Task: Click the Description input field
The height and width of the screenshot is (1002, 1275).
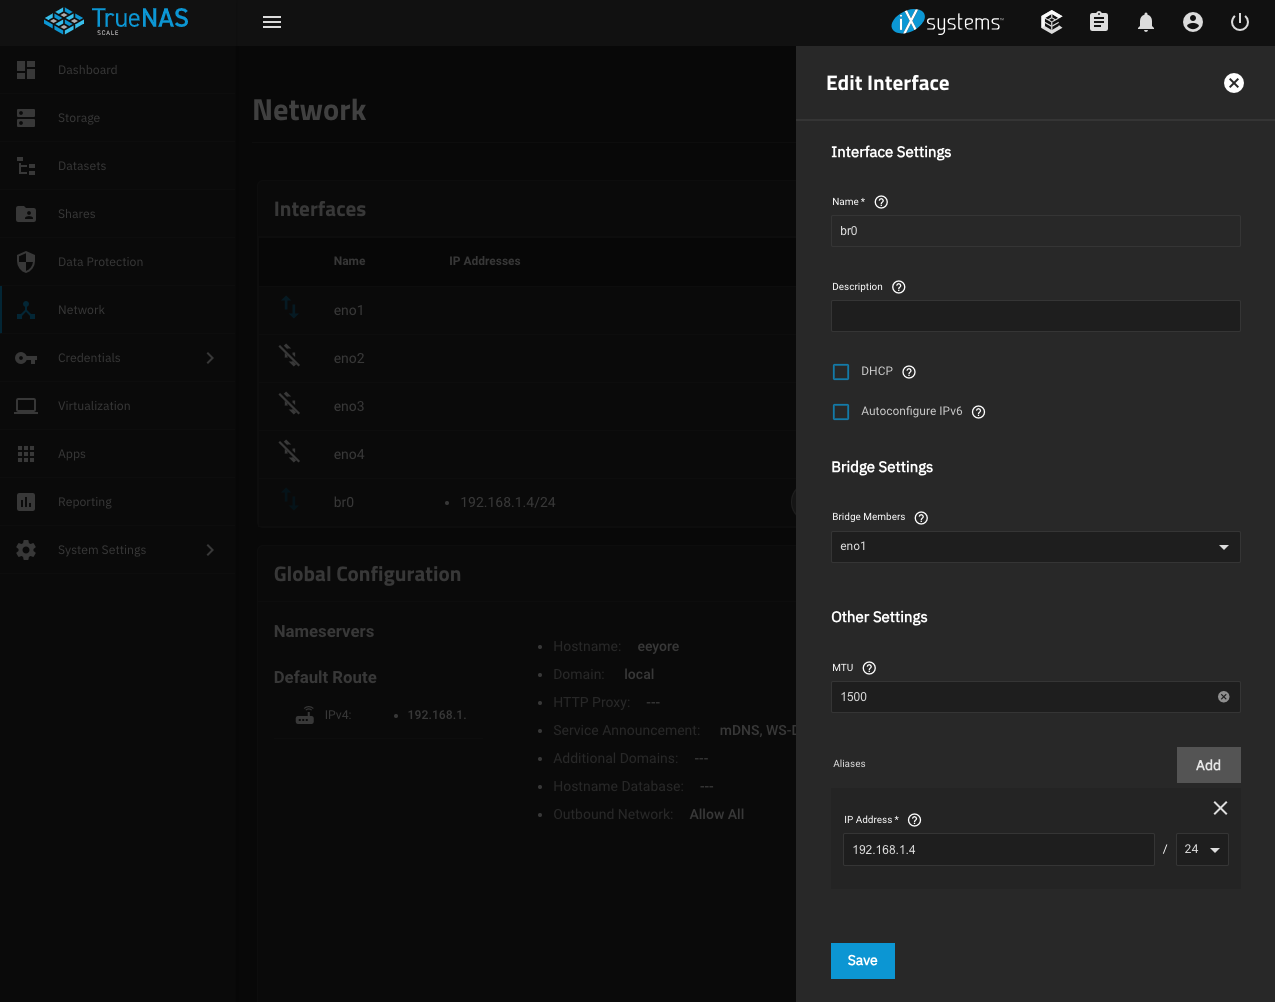Action: 1036,316
